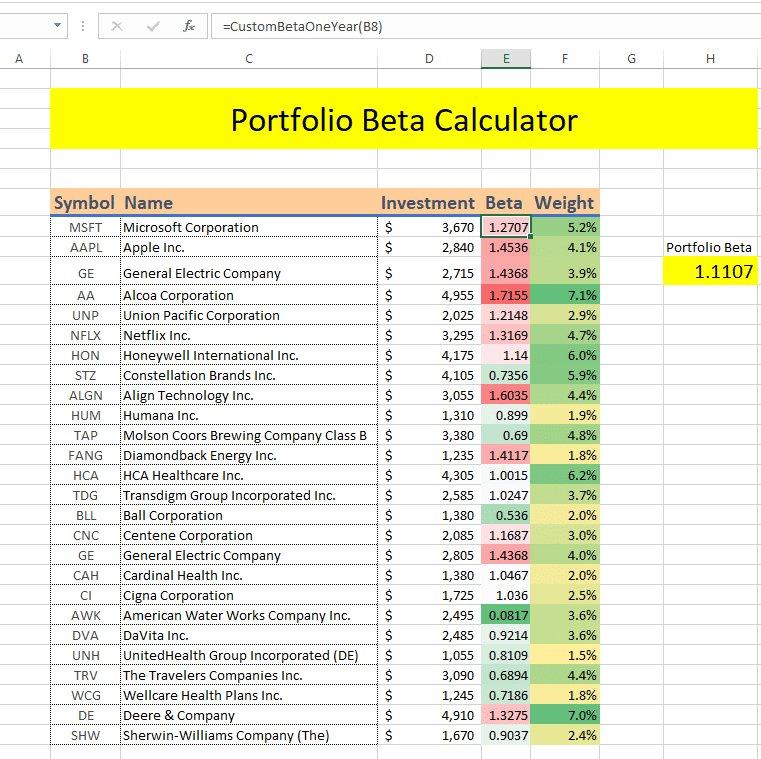Select the yellow Portfolio Beta value 1.1107
This screenshot has width=761, height=759.
coord(710,271)
